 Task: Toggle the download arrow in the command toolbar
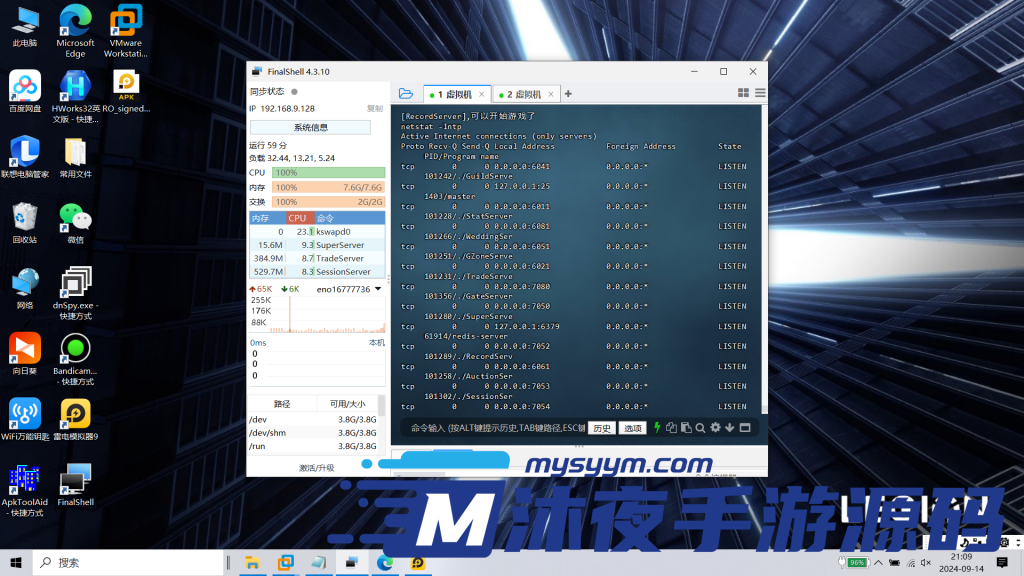coord(729,427)
